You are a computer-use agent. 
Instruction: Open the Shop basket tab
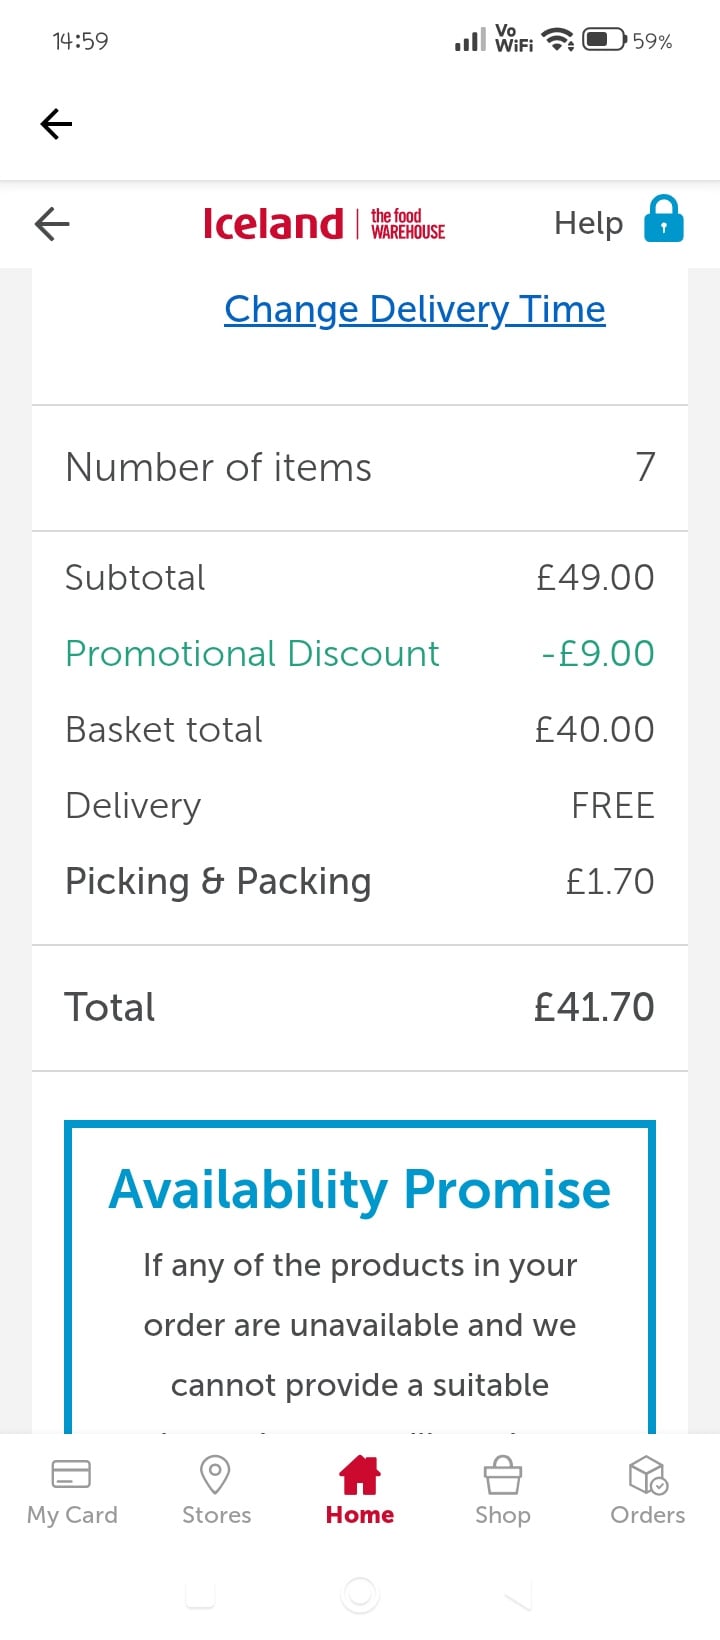pyautogui.click(x=503, y=1490)
